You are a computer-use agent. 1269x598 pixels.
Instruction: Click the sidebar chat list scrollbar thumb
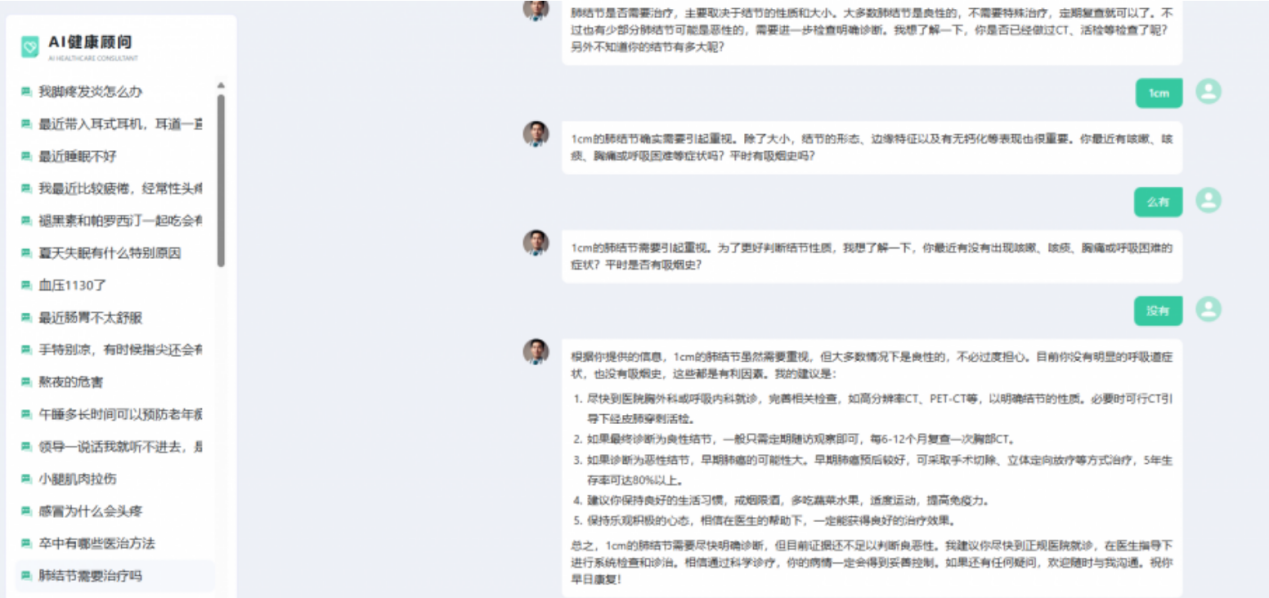pos(221,180)
